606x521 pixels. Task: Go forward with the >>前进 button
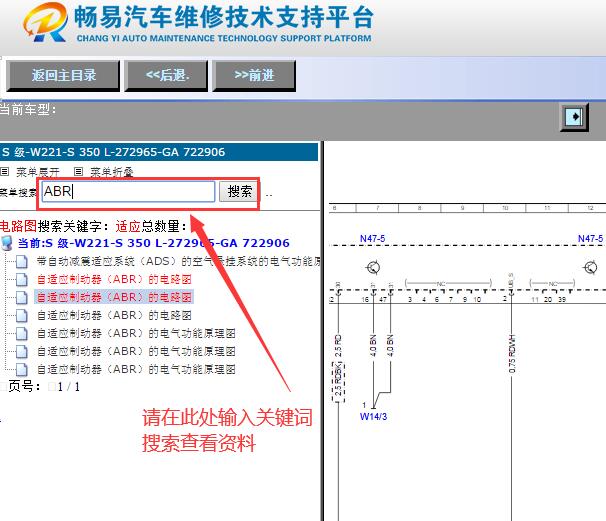click(254, 75)
